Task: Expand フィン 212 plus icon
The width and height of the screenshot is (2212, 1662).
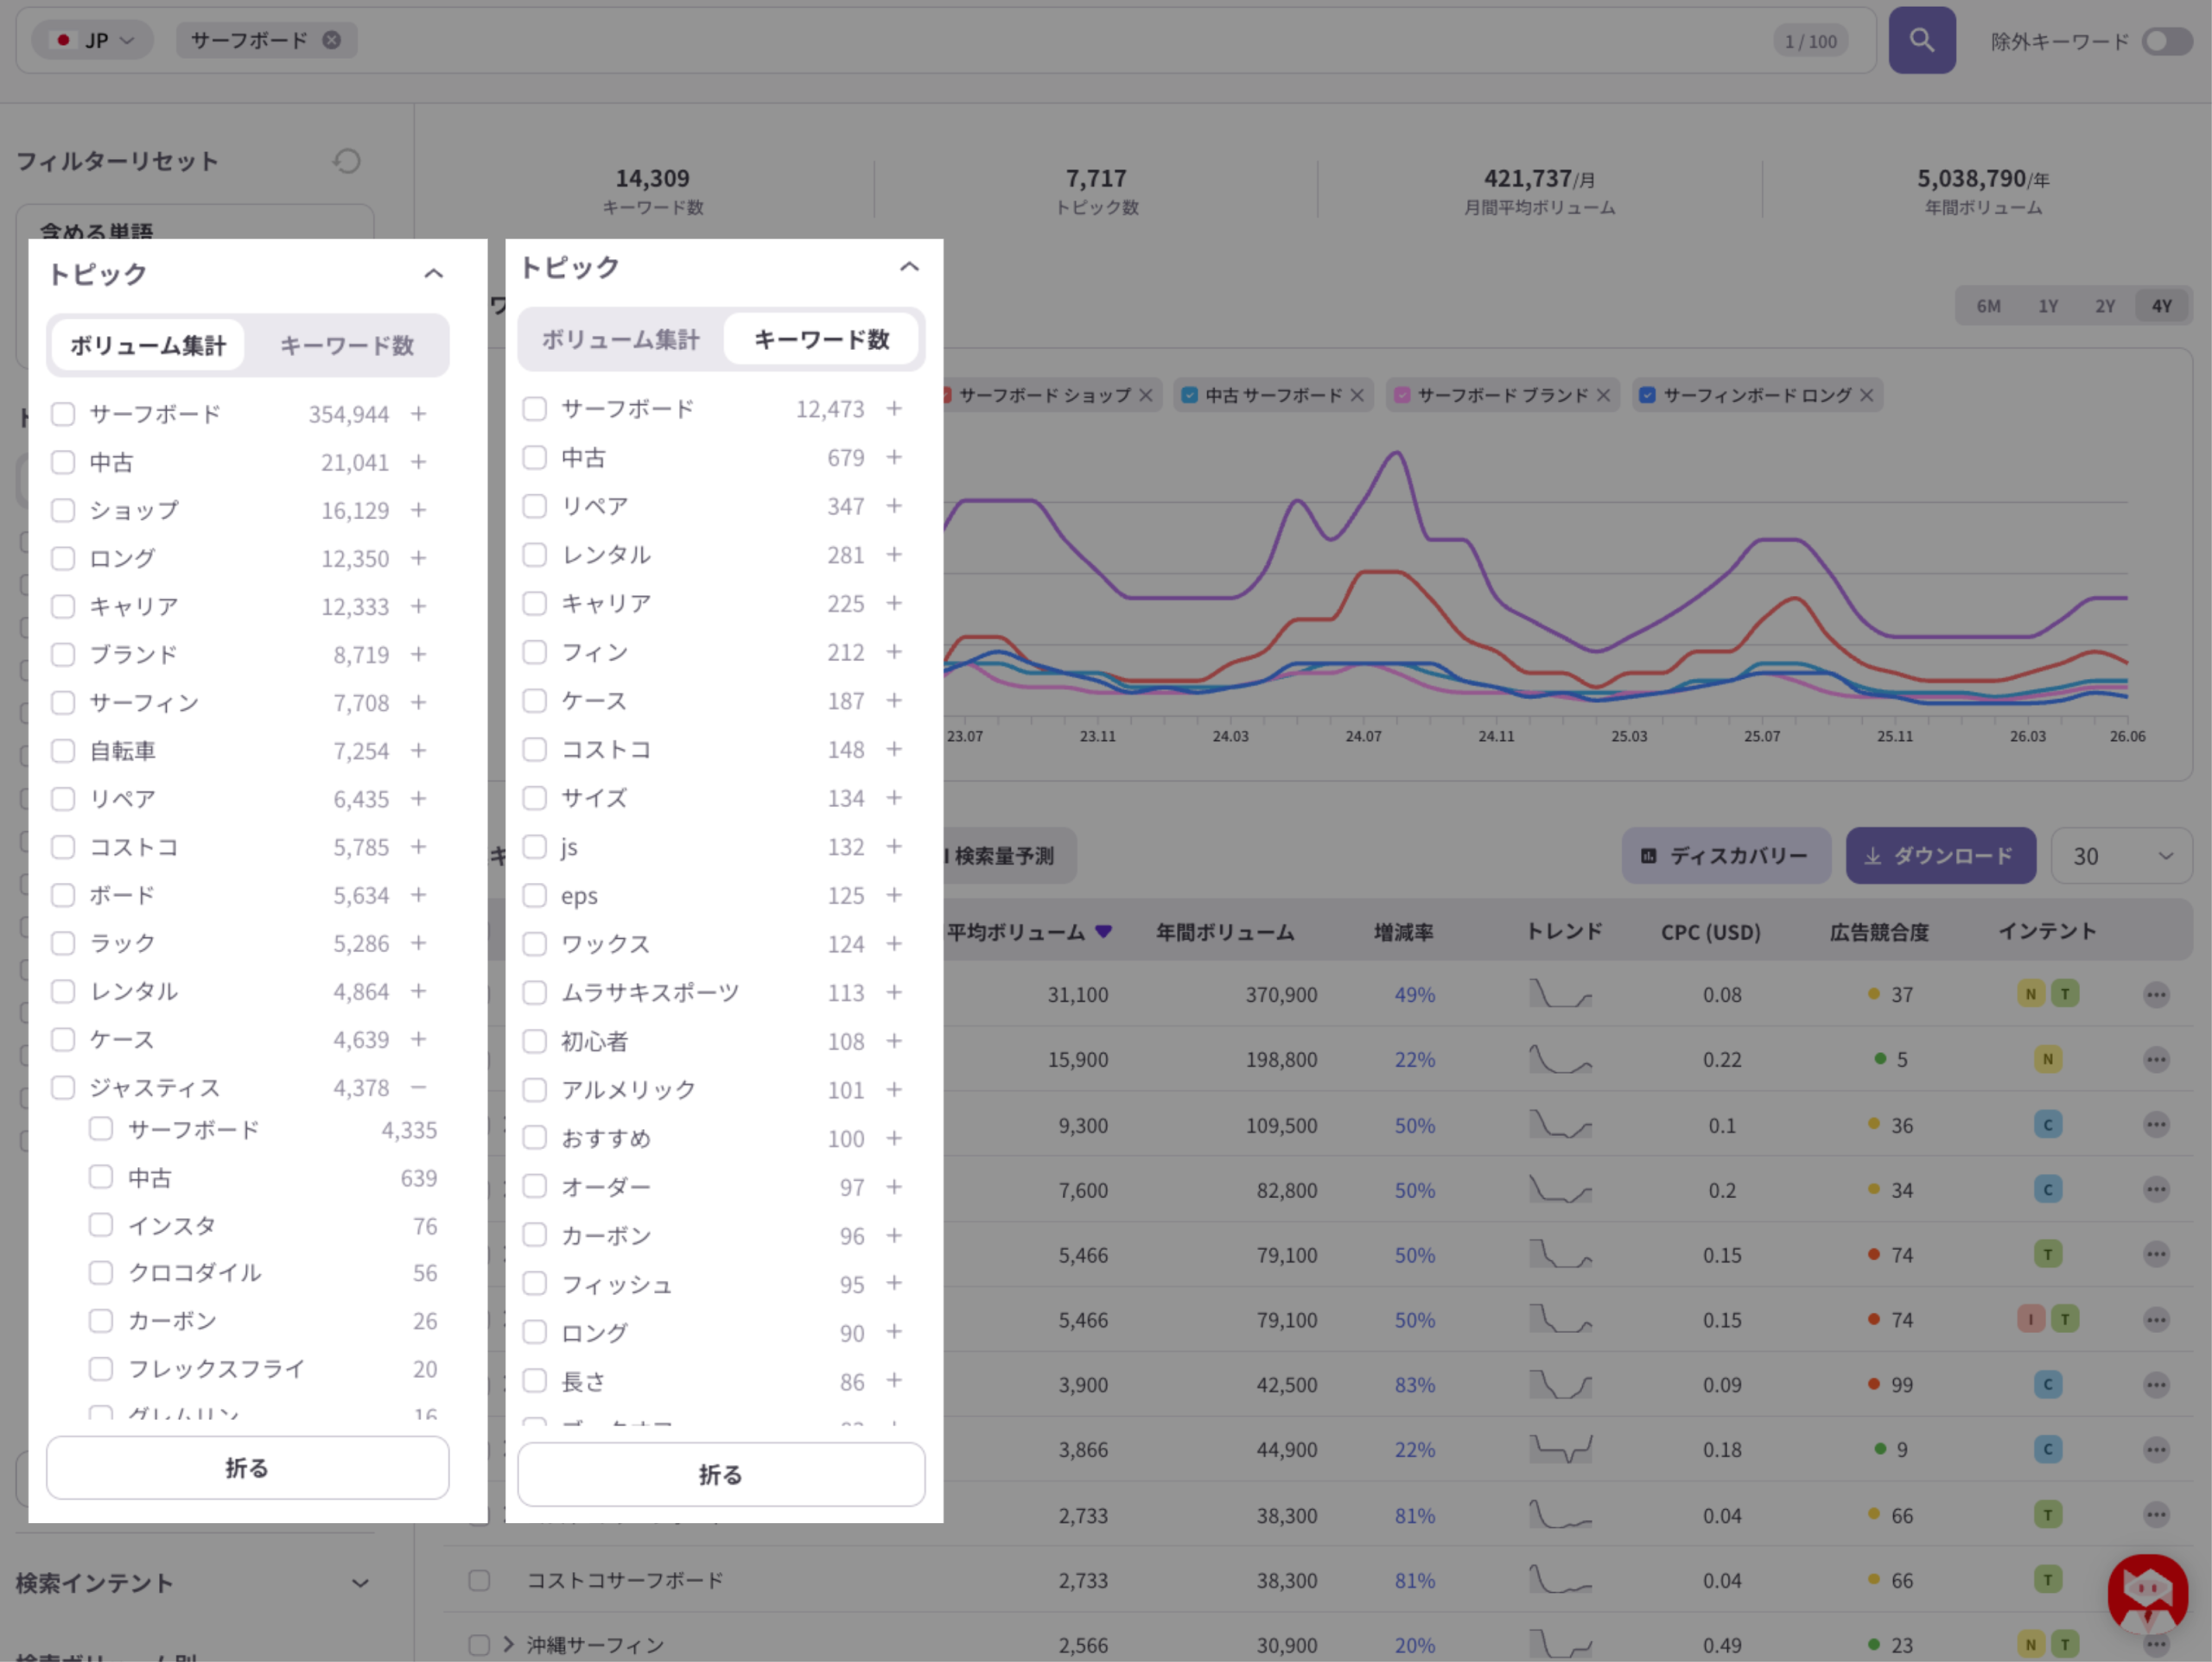Action: pos(894,652)
